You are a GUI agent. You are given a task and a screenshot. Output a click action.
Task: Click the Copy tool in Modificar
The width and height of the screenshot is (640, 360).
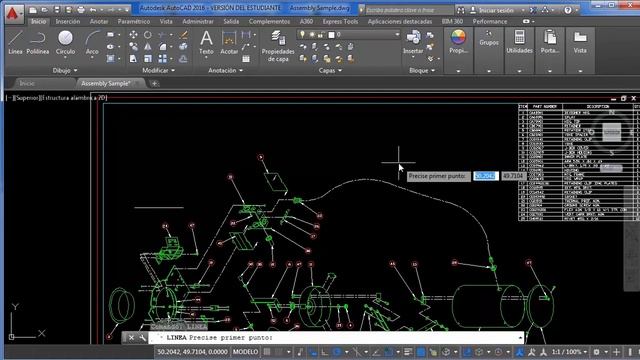pos(133,47)
